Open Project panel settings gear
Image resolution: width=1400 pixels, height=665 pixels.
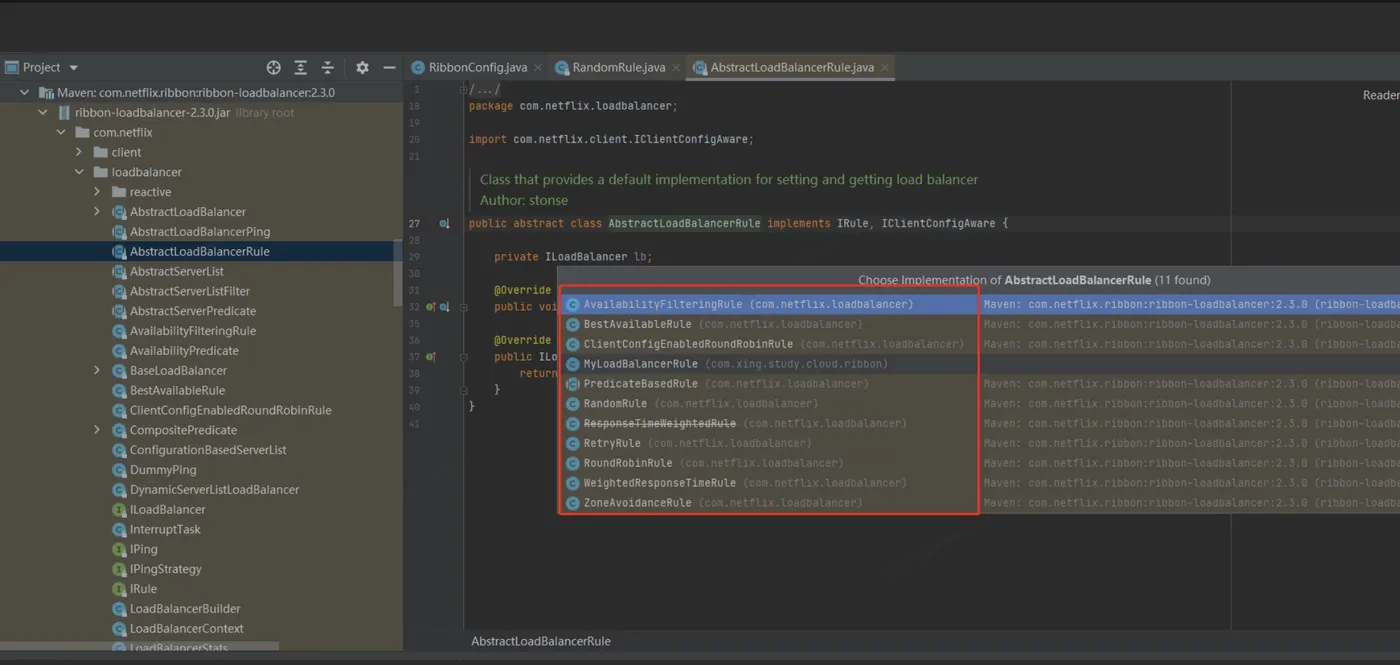pyautogui.click(x=362, y=67)
